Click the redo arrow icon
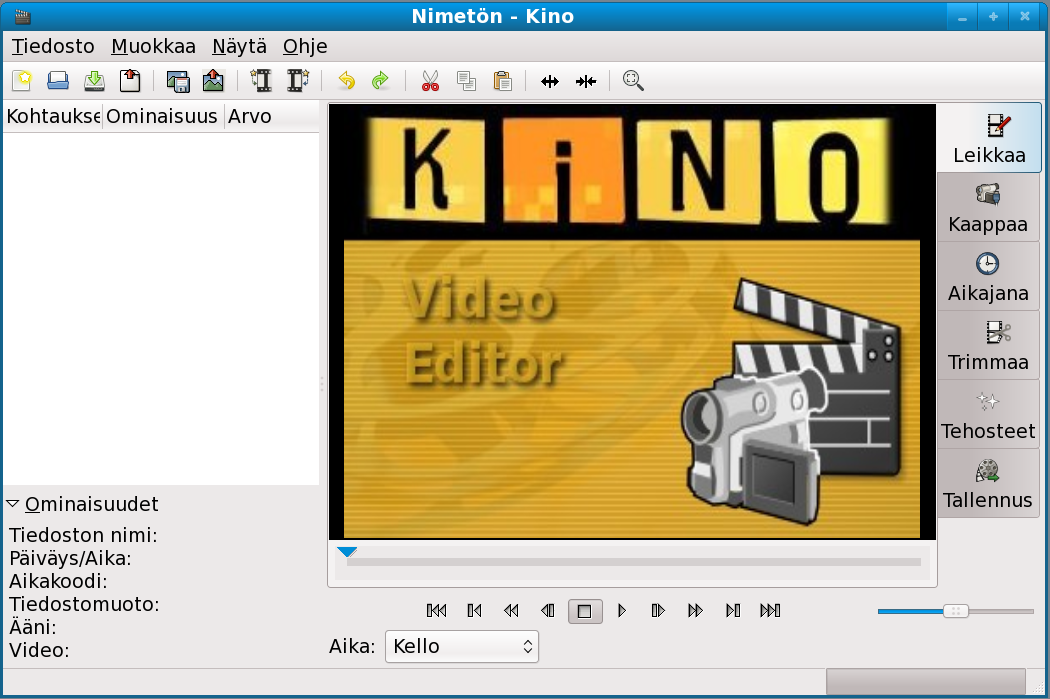1050x699 pixels. click(380, 81)
